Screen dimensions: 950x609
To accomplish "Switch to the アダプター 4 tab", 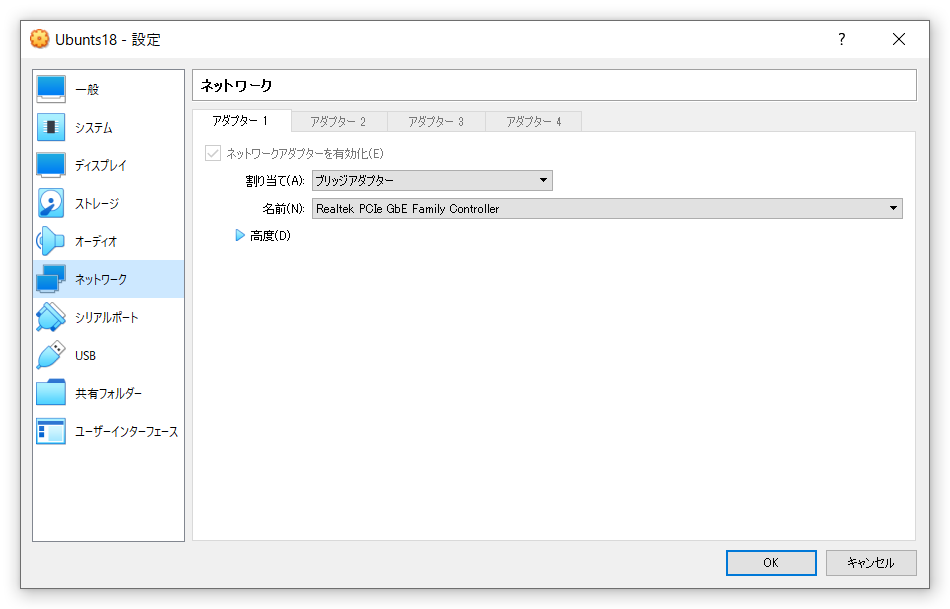I will click(x=534, y=119).
